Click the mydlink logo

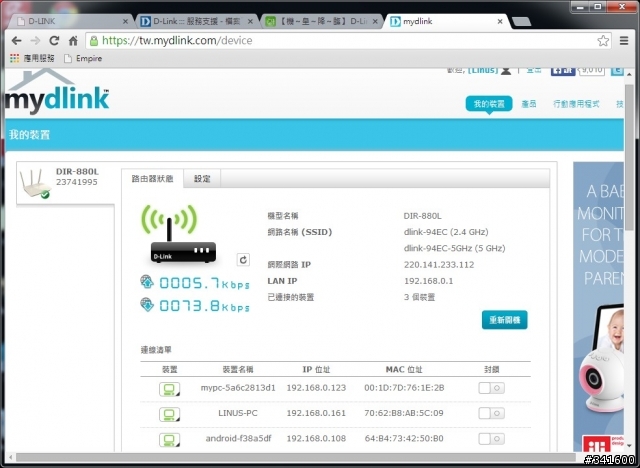point(57,92)
